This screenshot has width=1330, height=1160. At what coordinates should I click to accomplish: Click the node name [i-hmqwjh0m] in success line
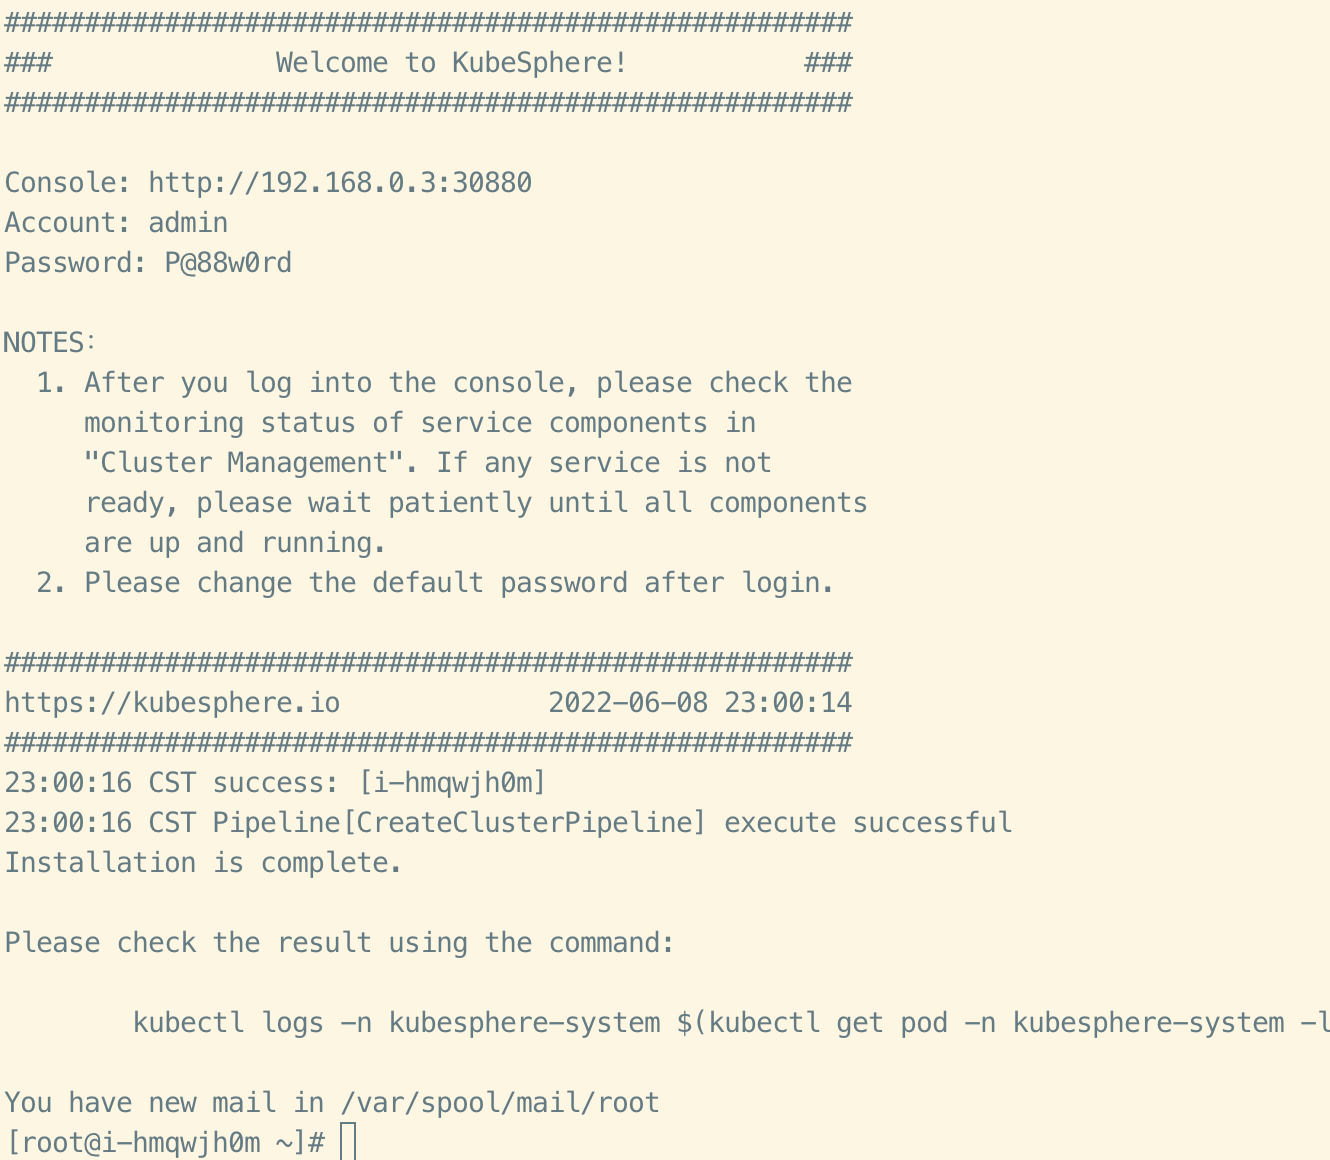point(452,783)
